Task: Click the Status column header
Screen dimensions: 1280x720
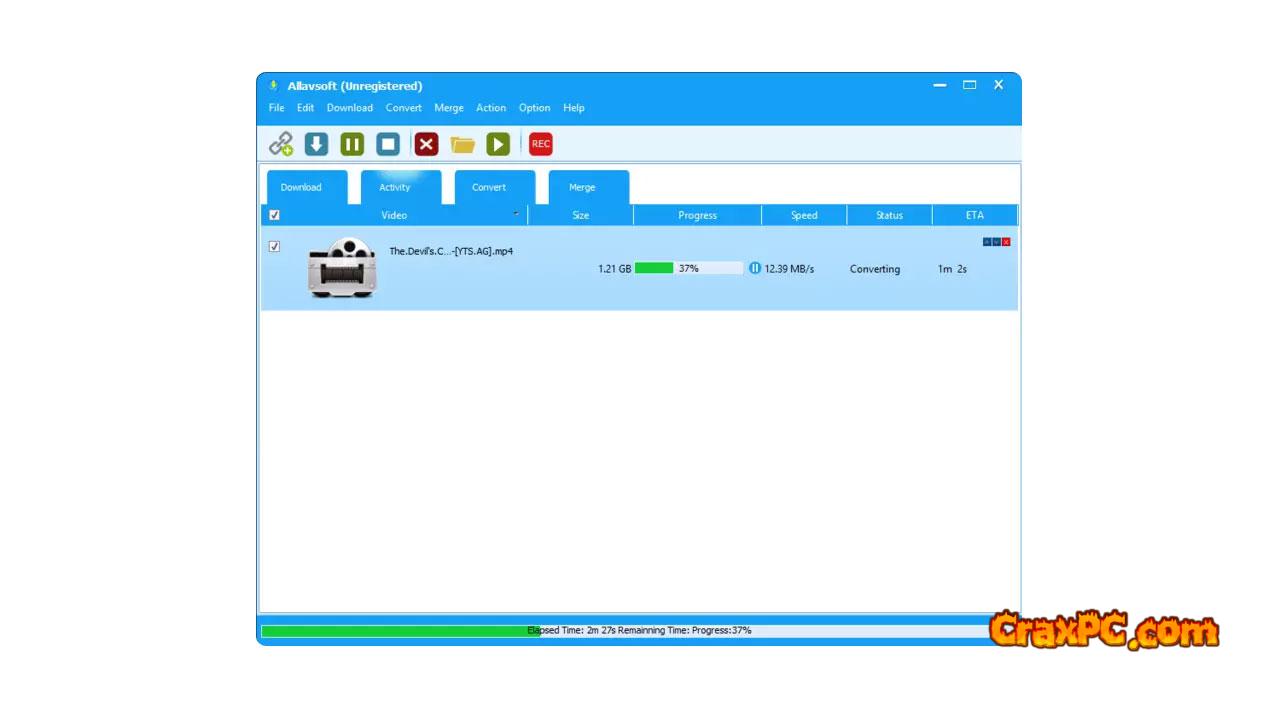Action: click(889, 215)
